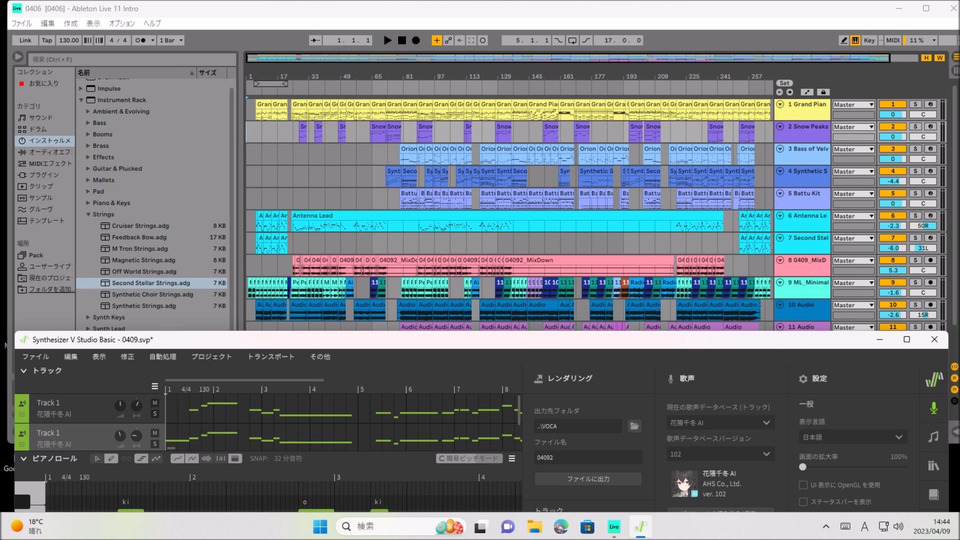Select the pencil tool in piano roll
Viewport: 960px width, 540px height.
[x=113, y=459]
